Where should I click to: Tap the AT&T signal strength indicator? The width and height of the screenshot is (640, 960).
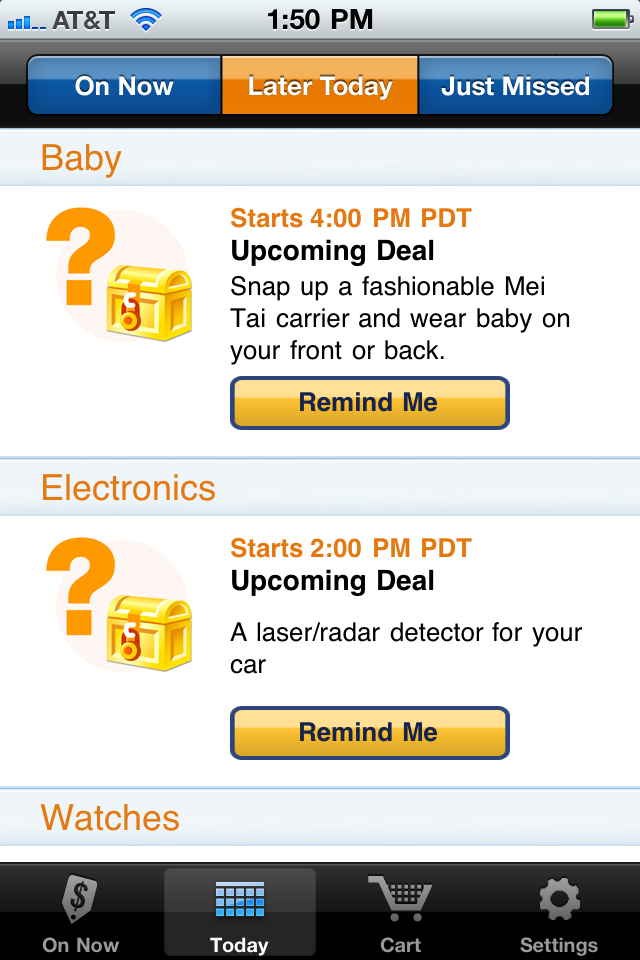pos(26,23)
